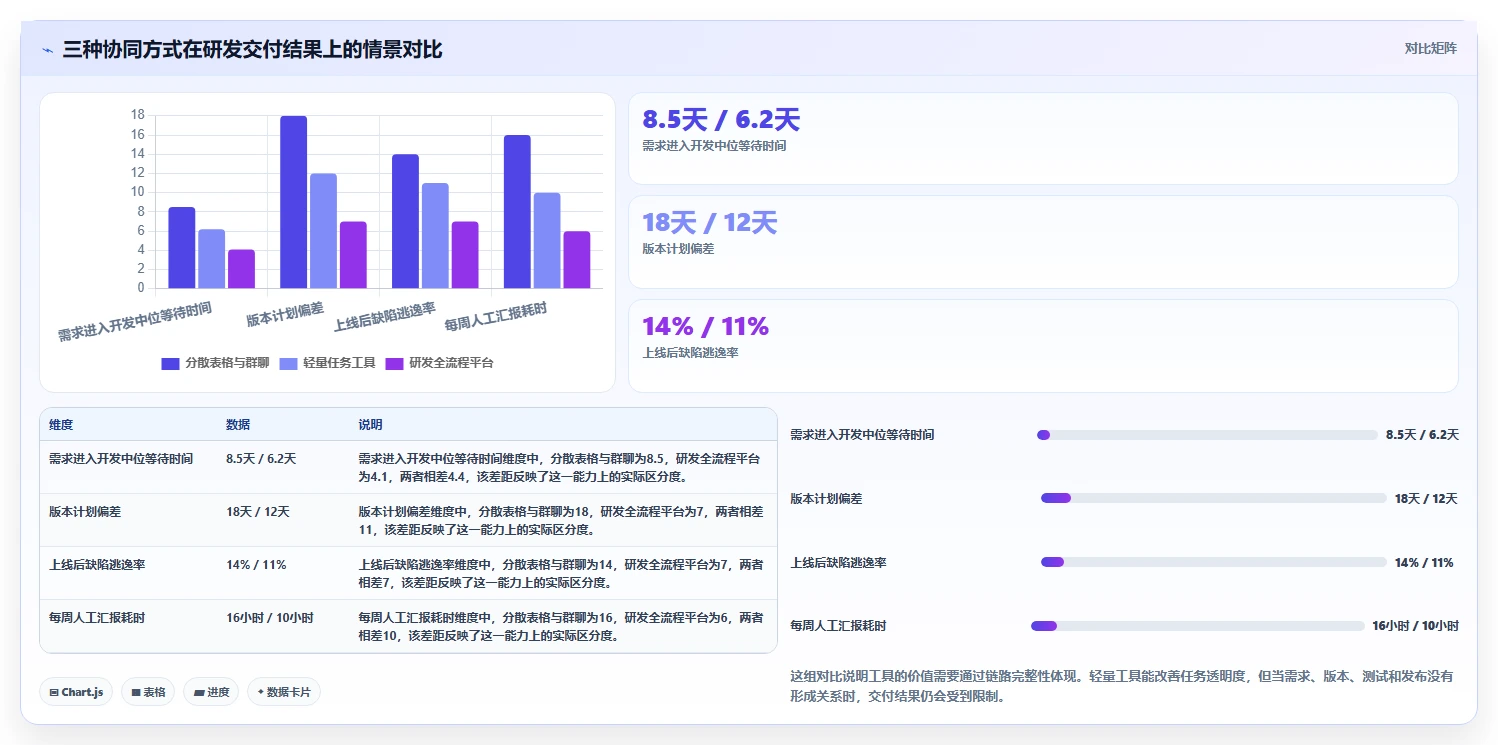Viewport: 1498px width, 745px height.
Task: Click the 对比矩阵 label in header
Action: pyautogui.click(x=1430, y=48)
